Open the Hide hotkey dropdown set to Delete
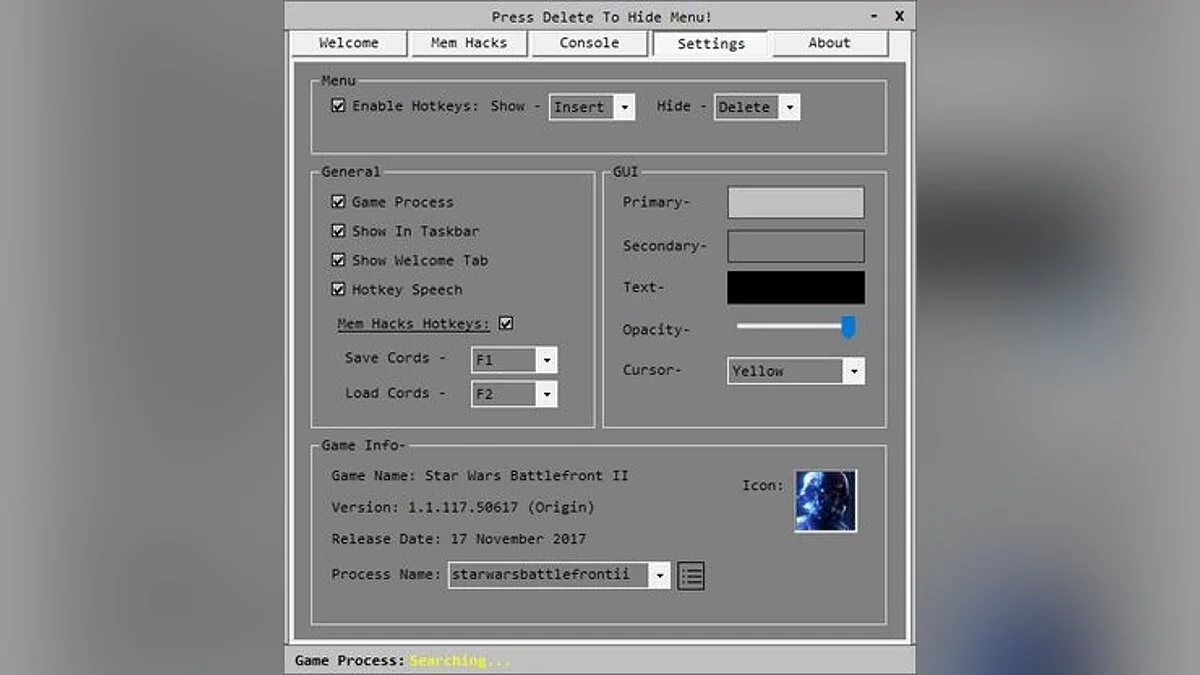 [x=790, y=106]
